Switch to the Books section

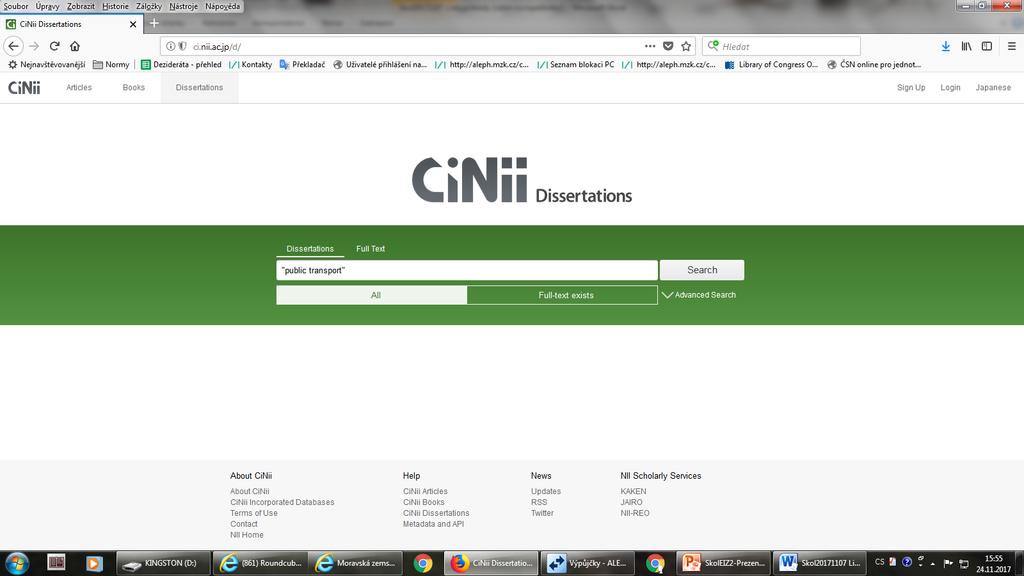[x=134, y=88]
